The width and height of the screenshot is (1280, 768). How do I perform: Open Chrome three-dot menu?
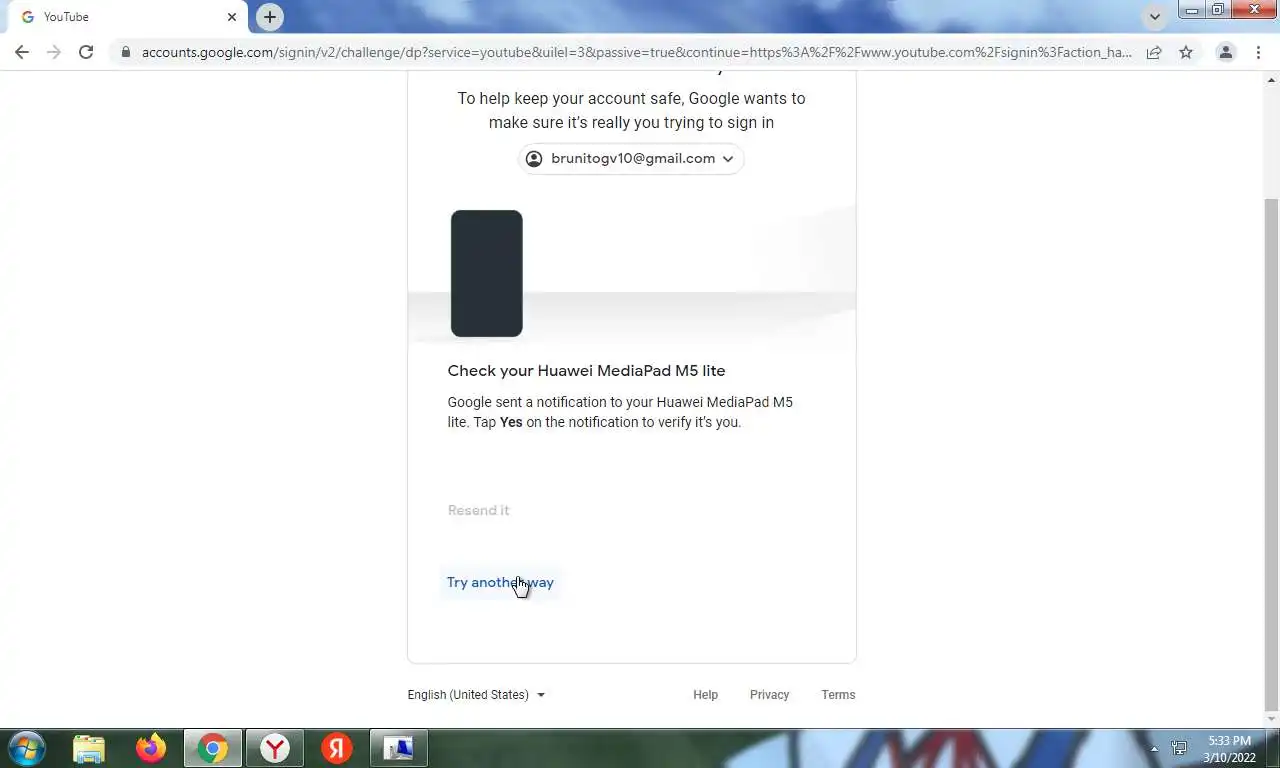[1258, 52]
